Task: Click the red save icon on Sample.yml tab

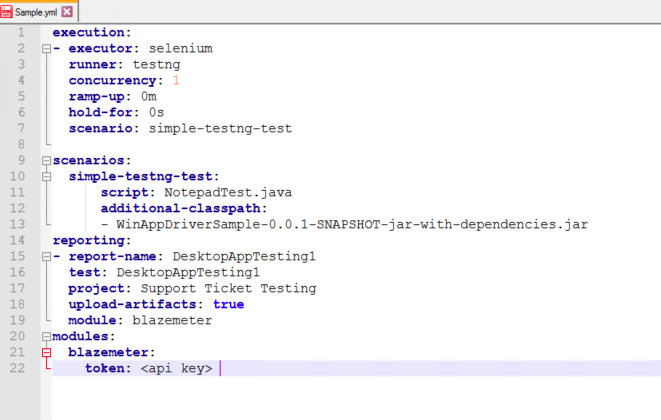Action: coord(6,12)
